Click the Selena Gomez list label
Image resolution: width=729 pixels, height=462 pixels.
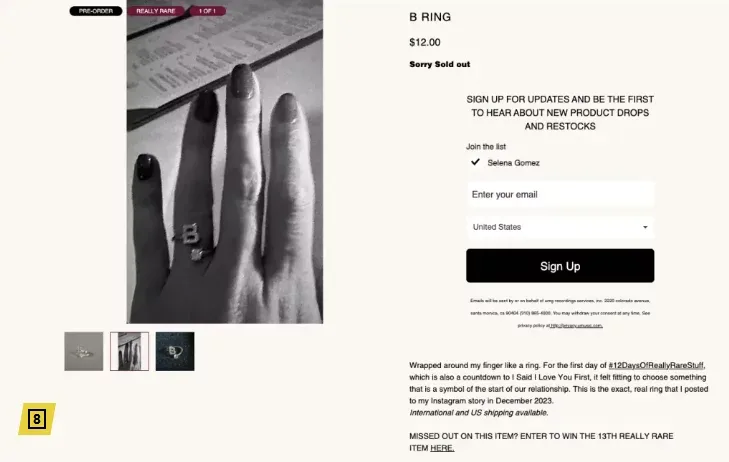point(513,163)
